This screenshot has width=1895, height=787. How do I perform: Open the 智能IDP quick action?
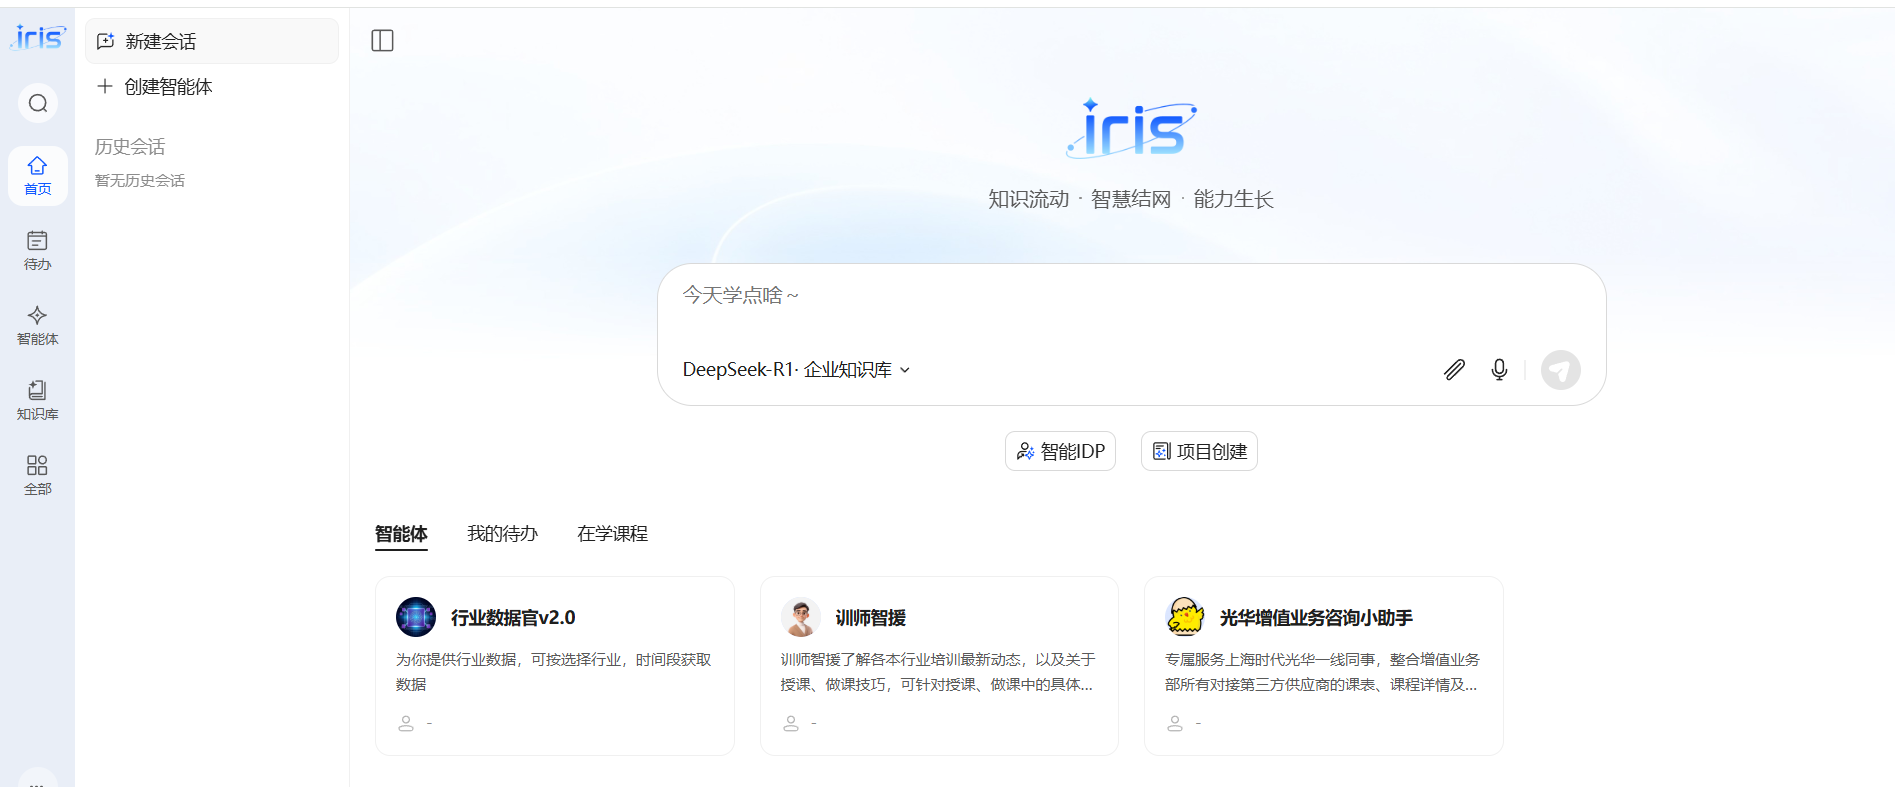pyautogui.click(x=1060, y=451)
